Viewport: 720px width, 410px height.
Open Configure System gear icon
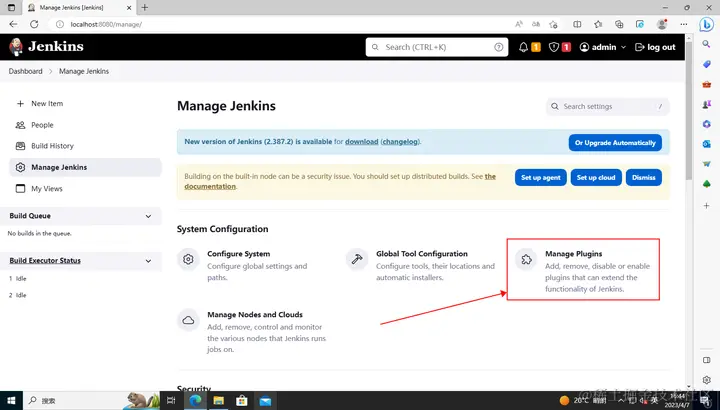pyautogui.click(x=188, y=259)
